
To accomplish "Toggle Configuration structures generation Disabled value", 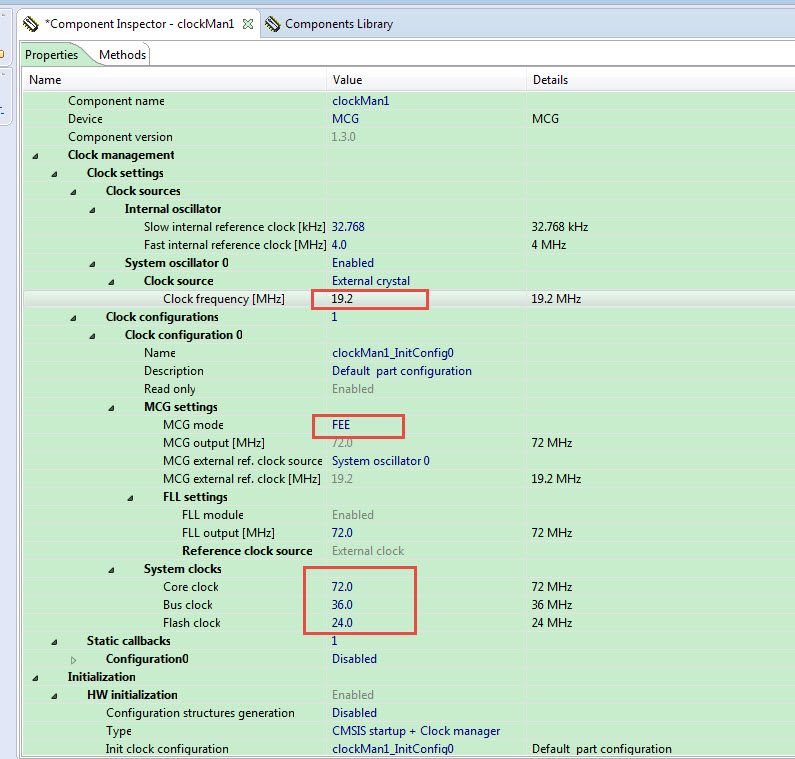I will tap(354, 713).
